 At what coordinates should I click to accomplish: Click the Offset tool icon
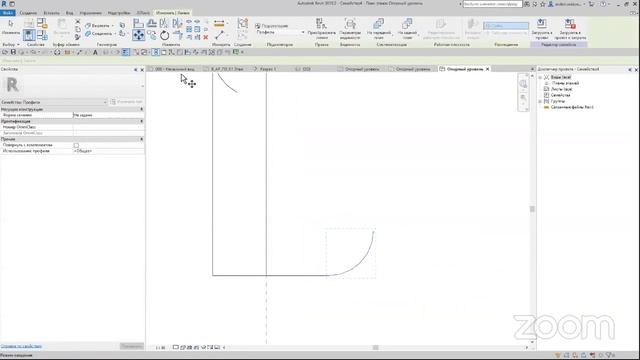(x=152, y=24)
